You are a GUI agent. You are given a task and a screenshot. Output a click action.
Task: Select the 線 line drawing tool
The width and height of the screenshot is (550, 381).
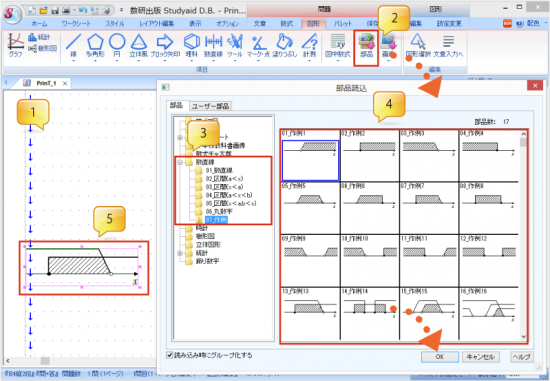73,46
